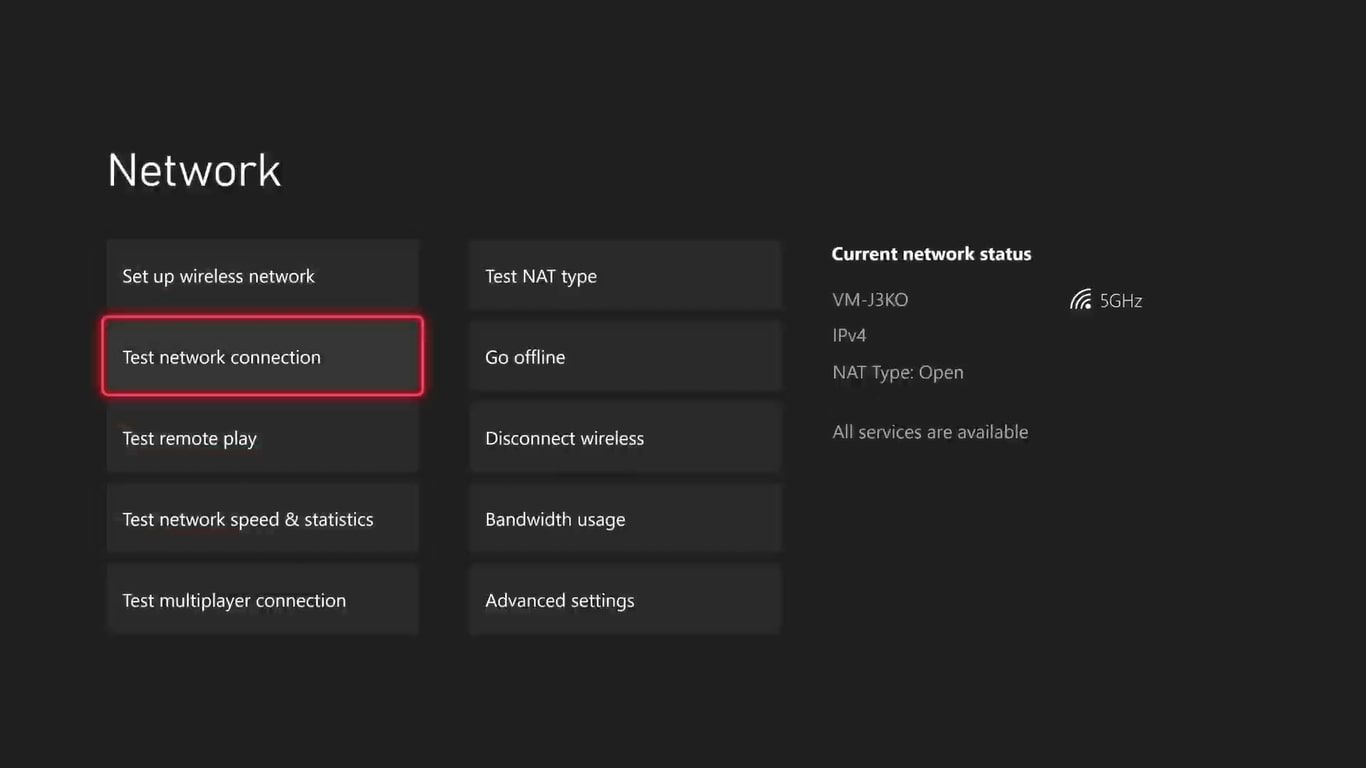Click the 5GHz Wi-Fi signal strength icon

(x=1080, y=299)
